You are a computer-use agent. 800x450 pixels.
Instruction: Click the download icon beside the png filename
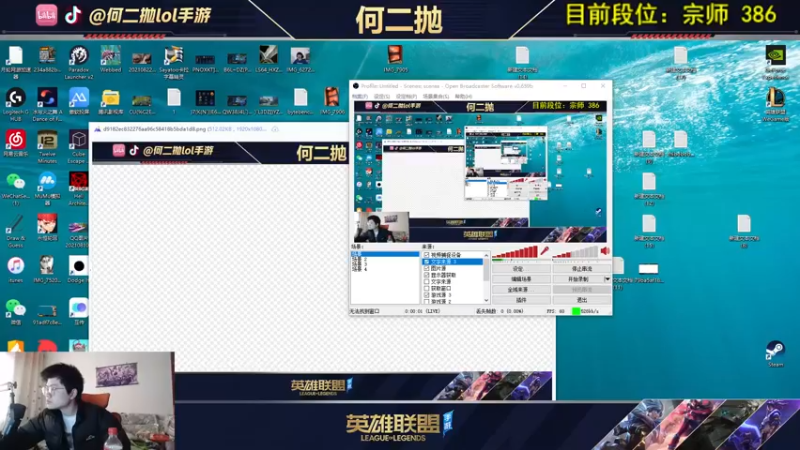pos(275,129)
